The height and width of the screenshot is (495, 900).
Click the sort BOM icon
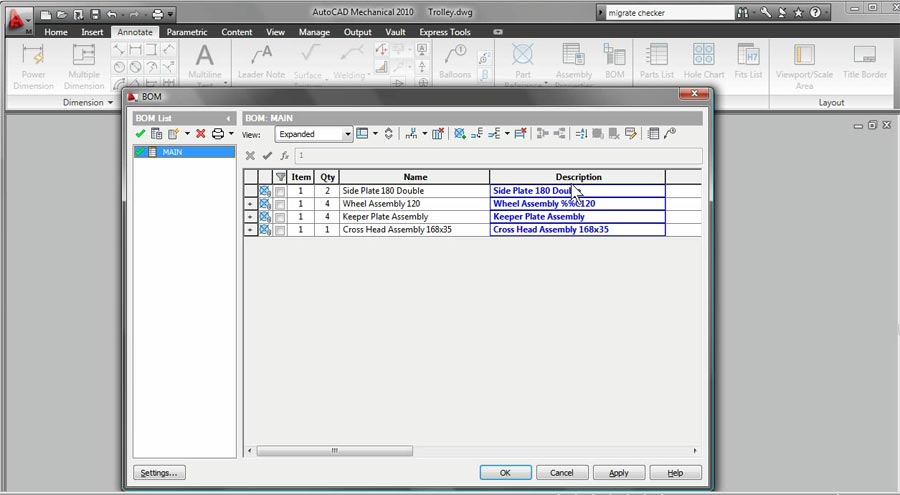581,134
